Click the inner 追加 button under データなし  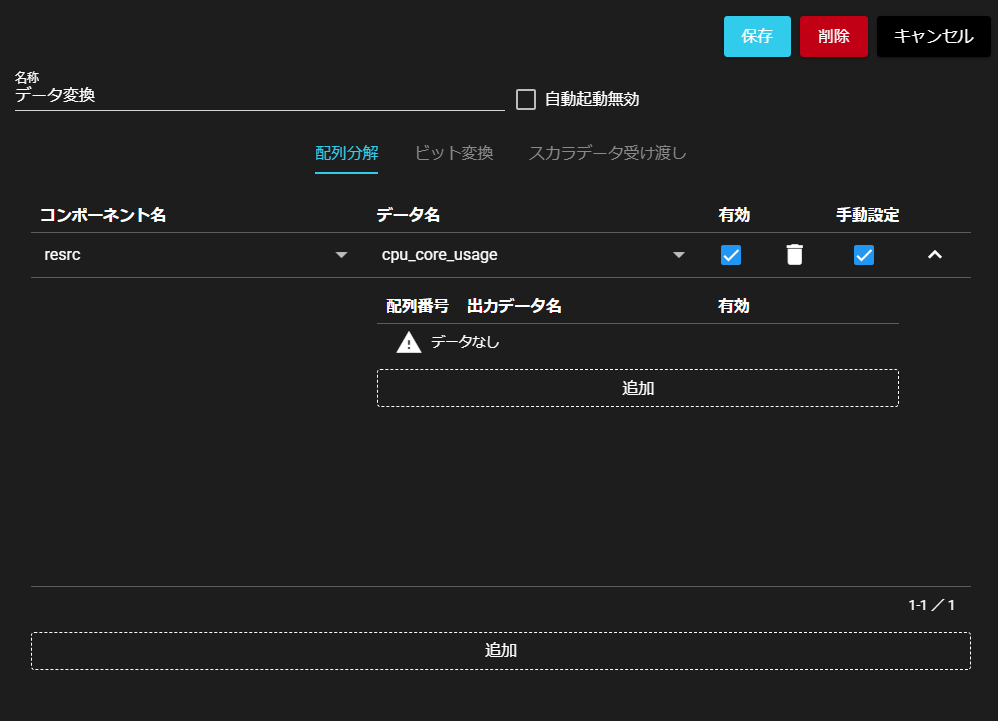pos(637,388)
